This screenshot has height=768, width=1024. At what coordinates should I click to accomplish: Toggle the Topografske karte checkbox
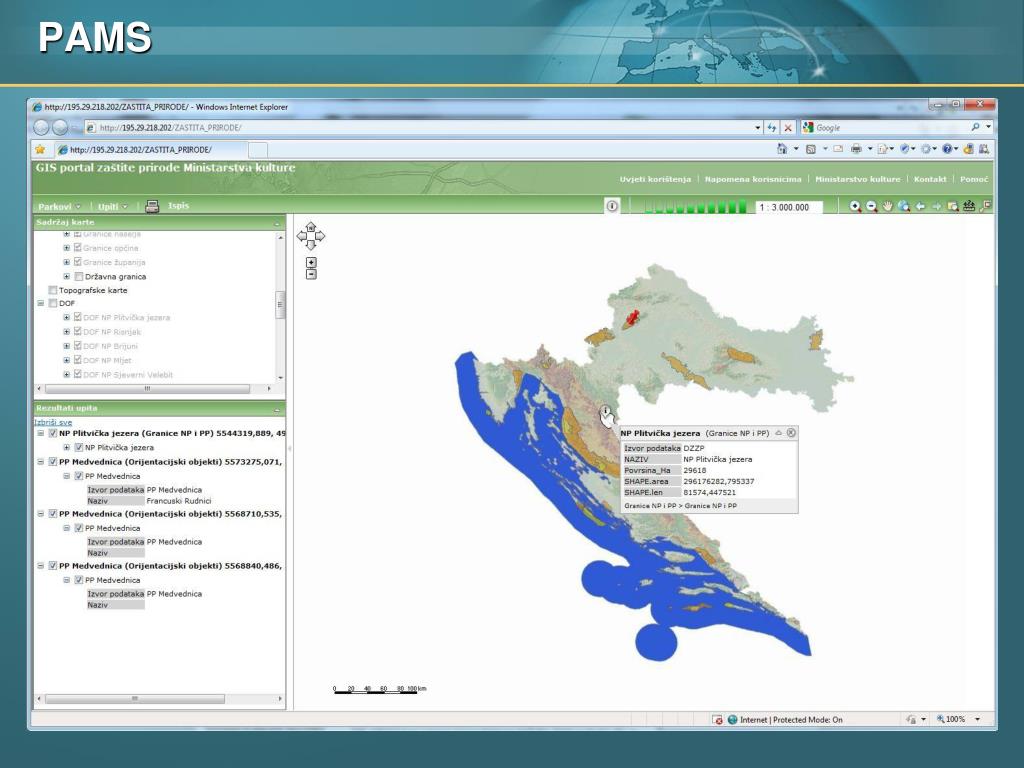[x=53, y=290]
